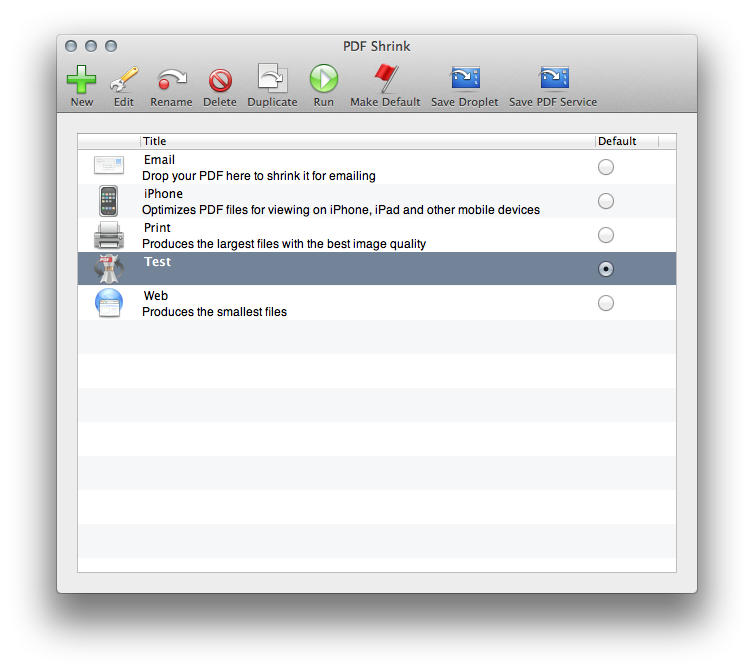This screenshot has width=754, height=672.
Task: Select the Print default radio button
Action: click(x=605, y=235)
